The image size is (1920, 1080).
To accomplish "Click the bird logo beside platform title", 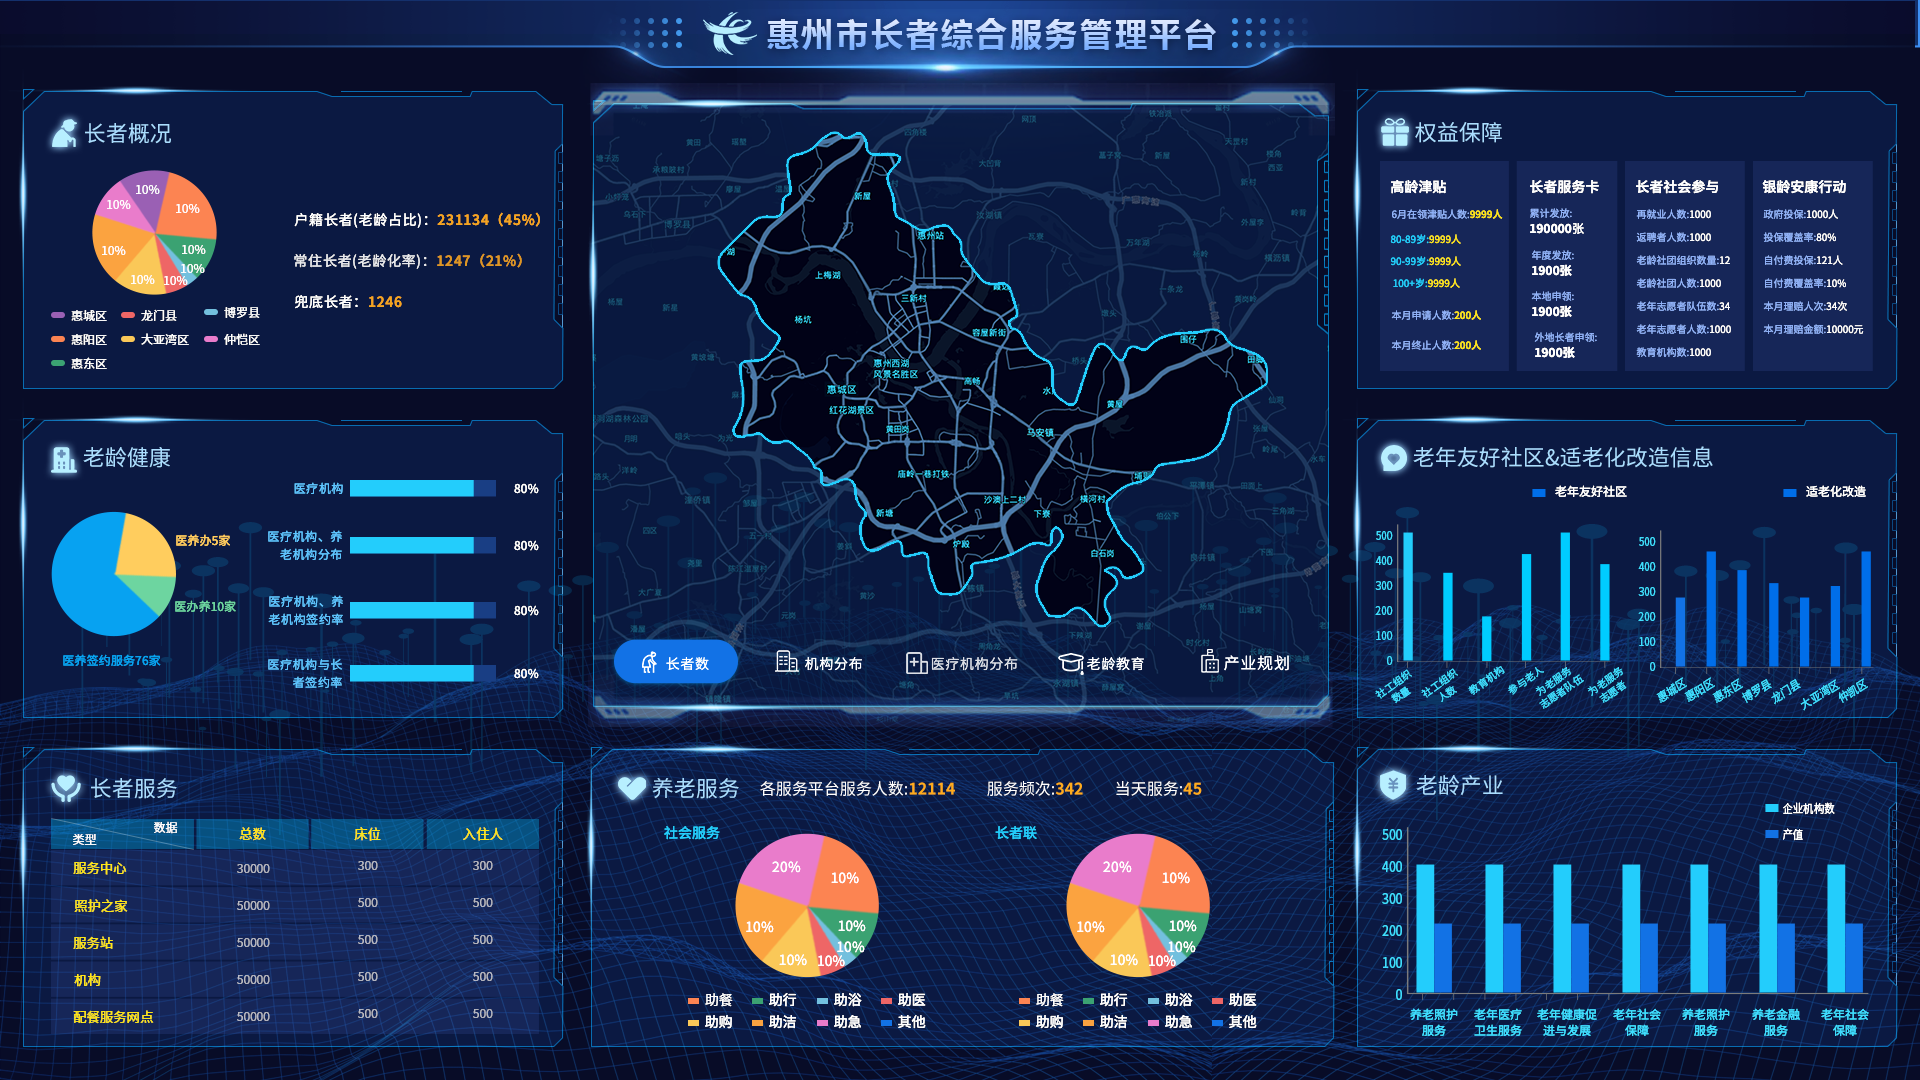I will point(728,34).
